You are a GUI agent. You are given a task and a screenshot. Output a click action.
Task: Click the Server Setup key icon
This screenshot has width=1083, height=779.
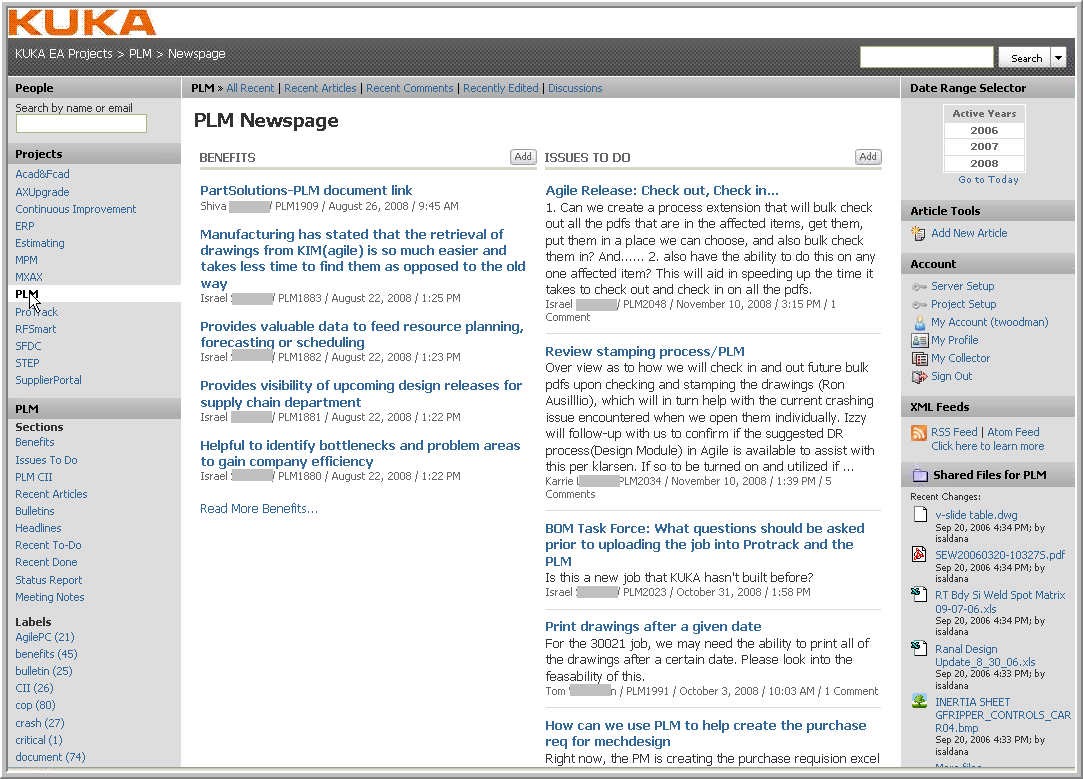coord(918,286)
